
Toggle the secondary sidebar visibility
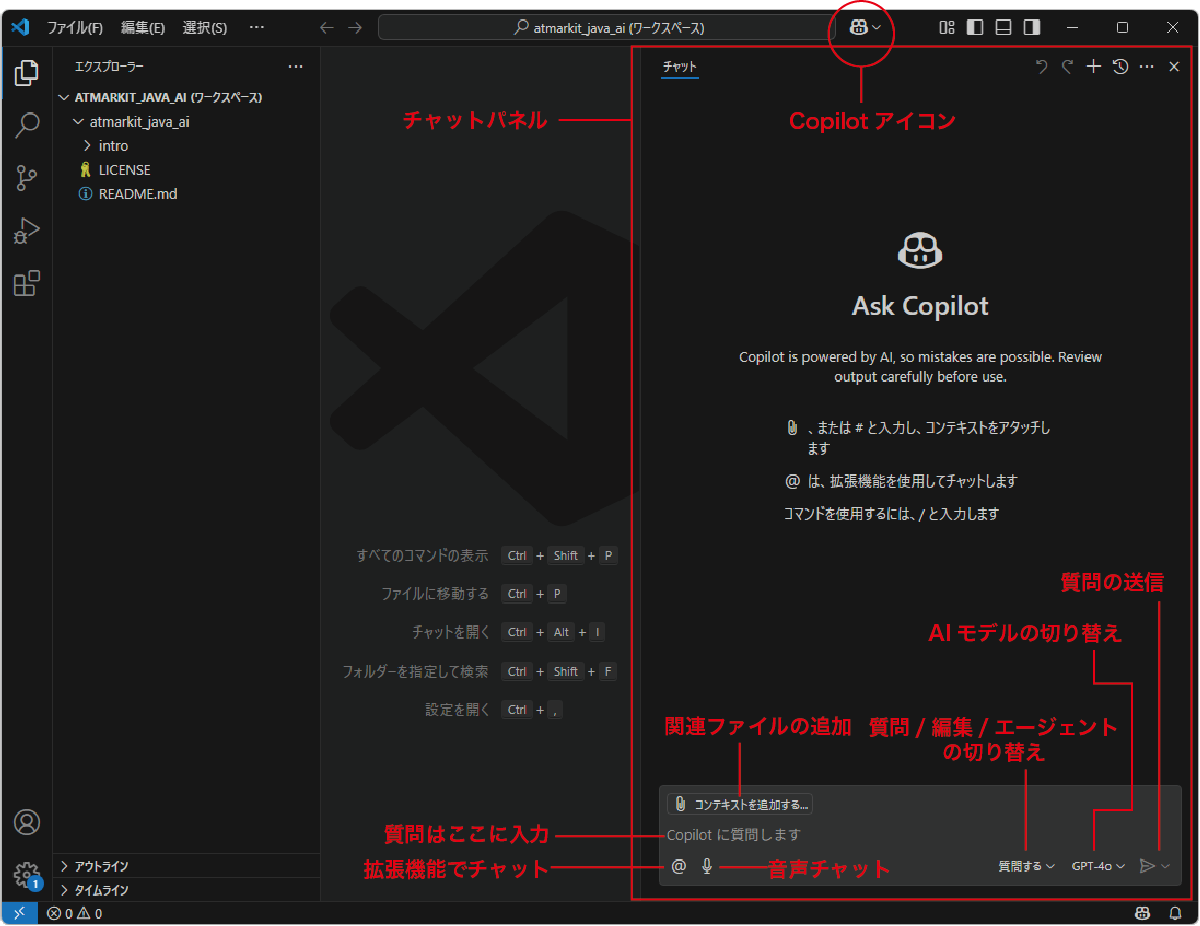1031,27
